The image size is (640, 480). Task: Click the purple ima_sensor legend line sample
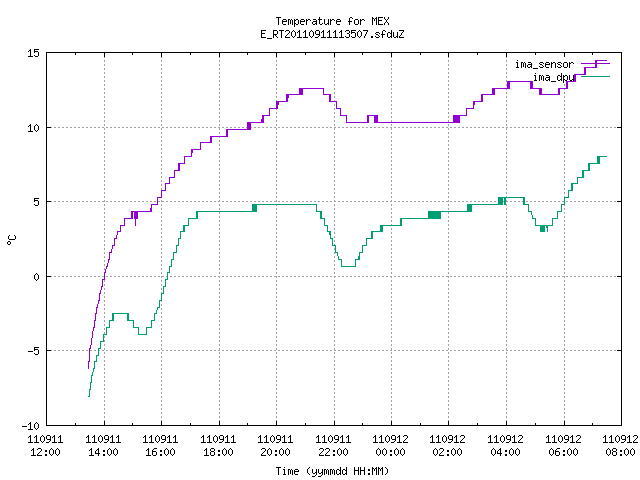click(596, 63)
